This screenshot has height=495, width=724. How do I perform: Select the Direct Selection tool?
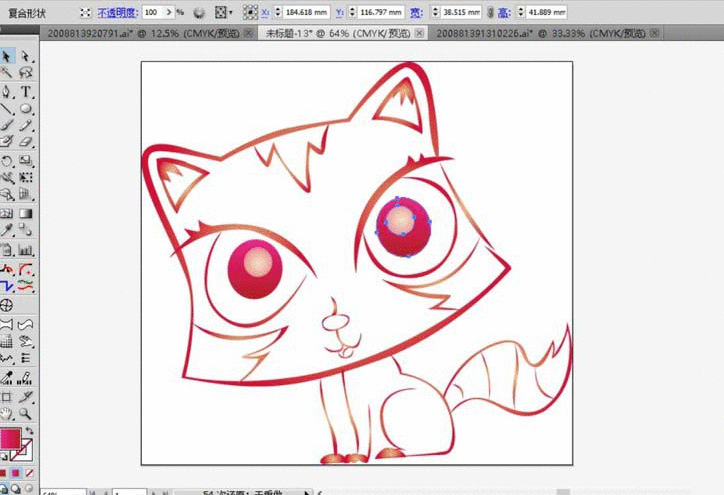click(26, 56)
